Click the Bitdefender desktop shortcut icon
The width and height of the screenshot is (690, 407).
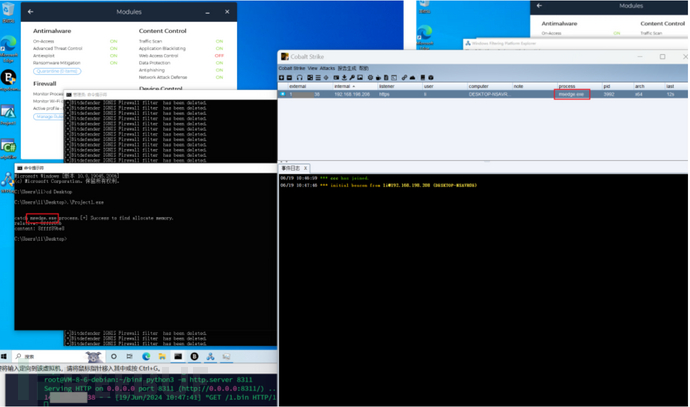click(9, 77)
